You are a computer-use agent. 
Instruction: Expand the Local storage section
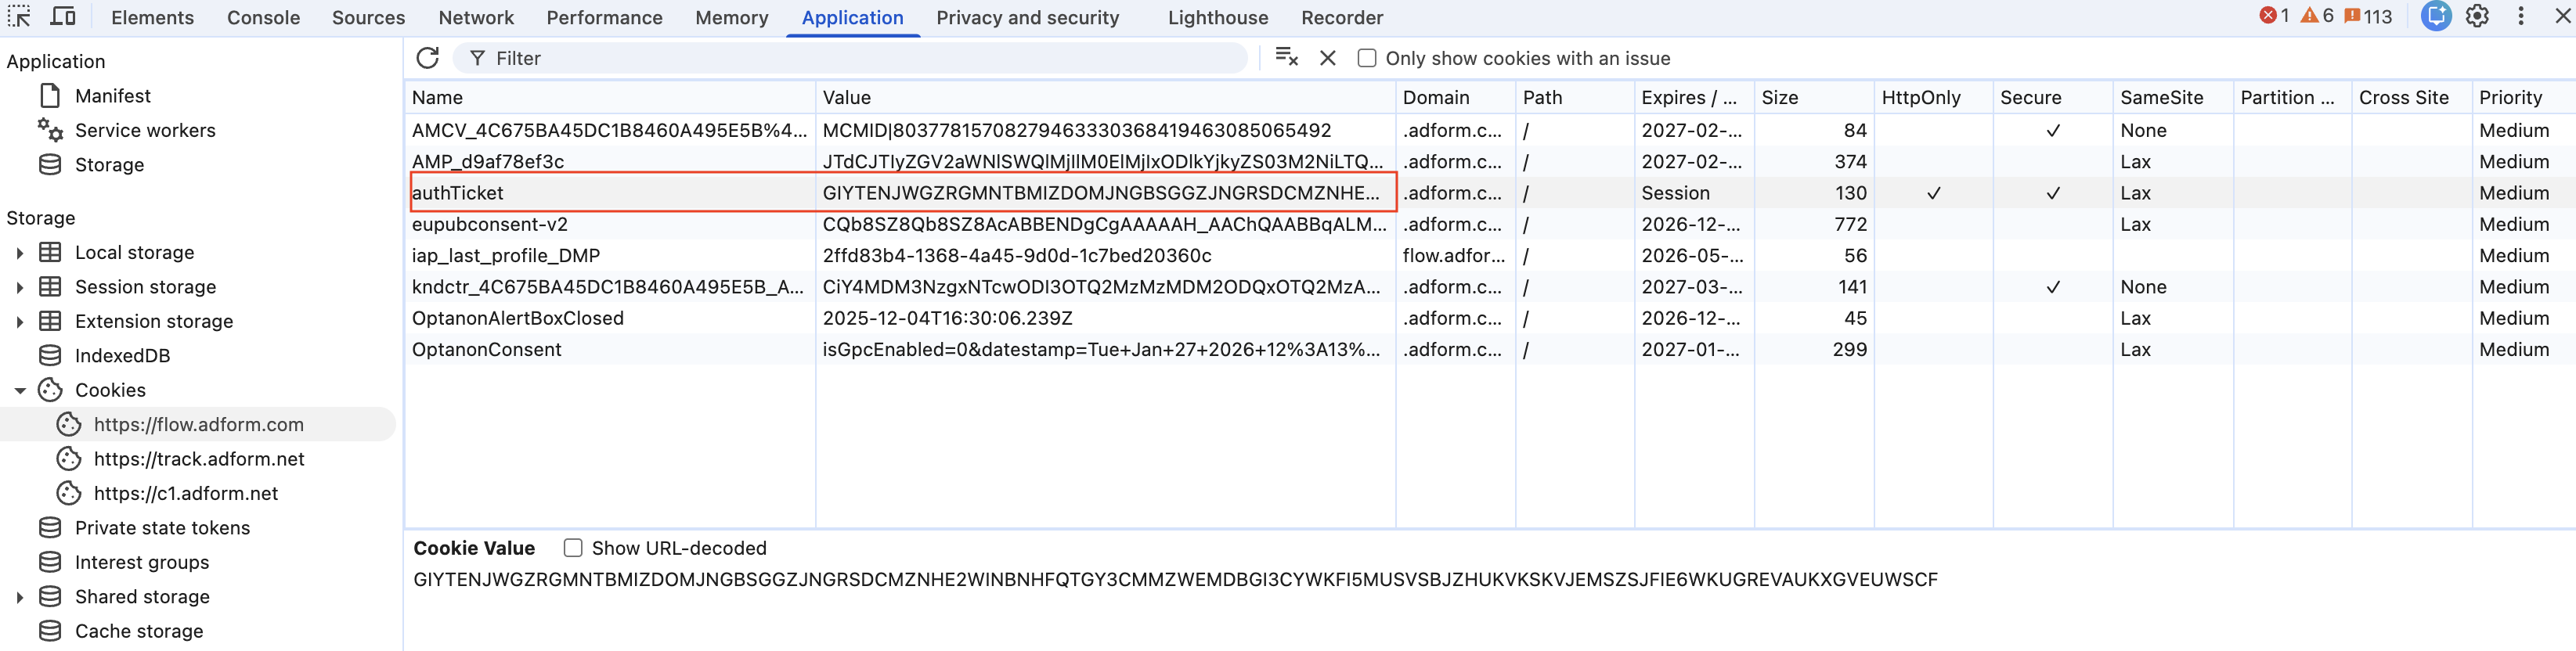coord(20,252)
